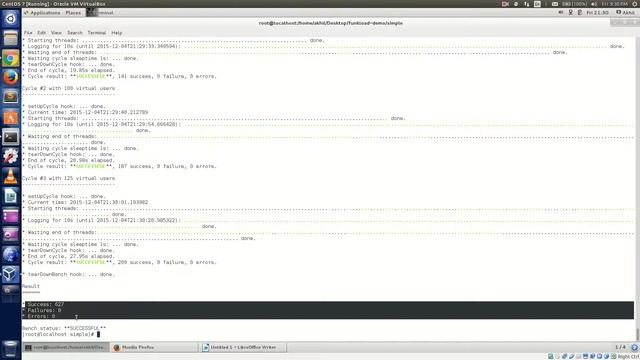Open LibreOffice Writer document icon in dock
Viewport: 640px width, 360px height.
11,196
